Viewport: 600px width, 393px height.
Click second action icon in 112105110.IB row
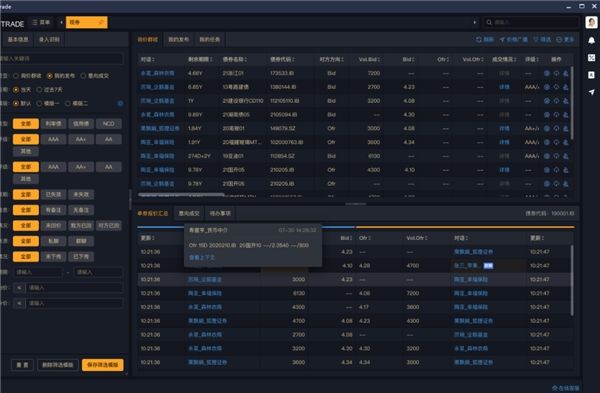click(x=556, y=101)
